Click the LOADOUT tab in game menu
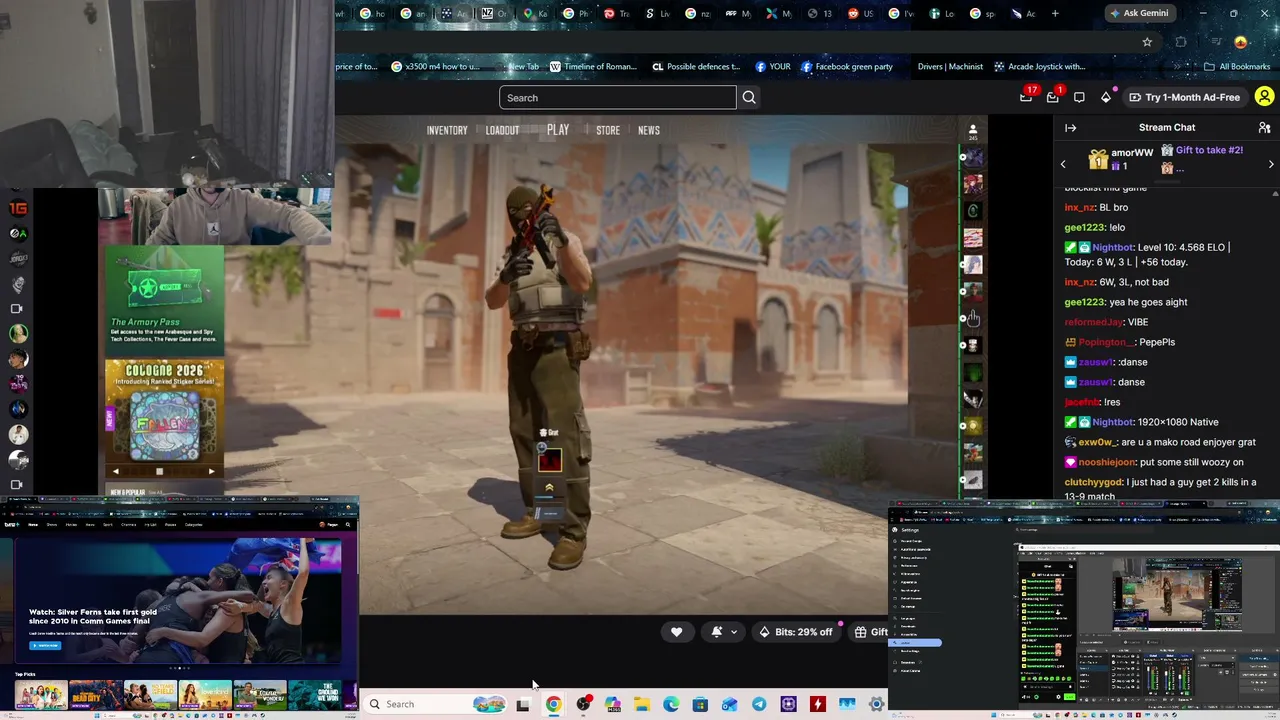 [502, 131]
